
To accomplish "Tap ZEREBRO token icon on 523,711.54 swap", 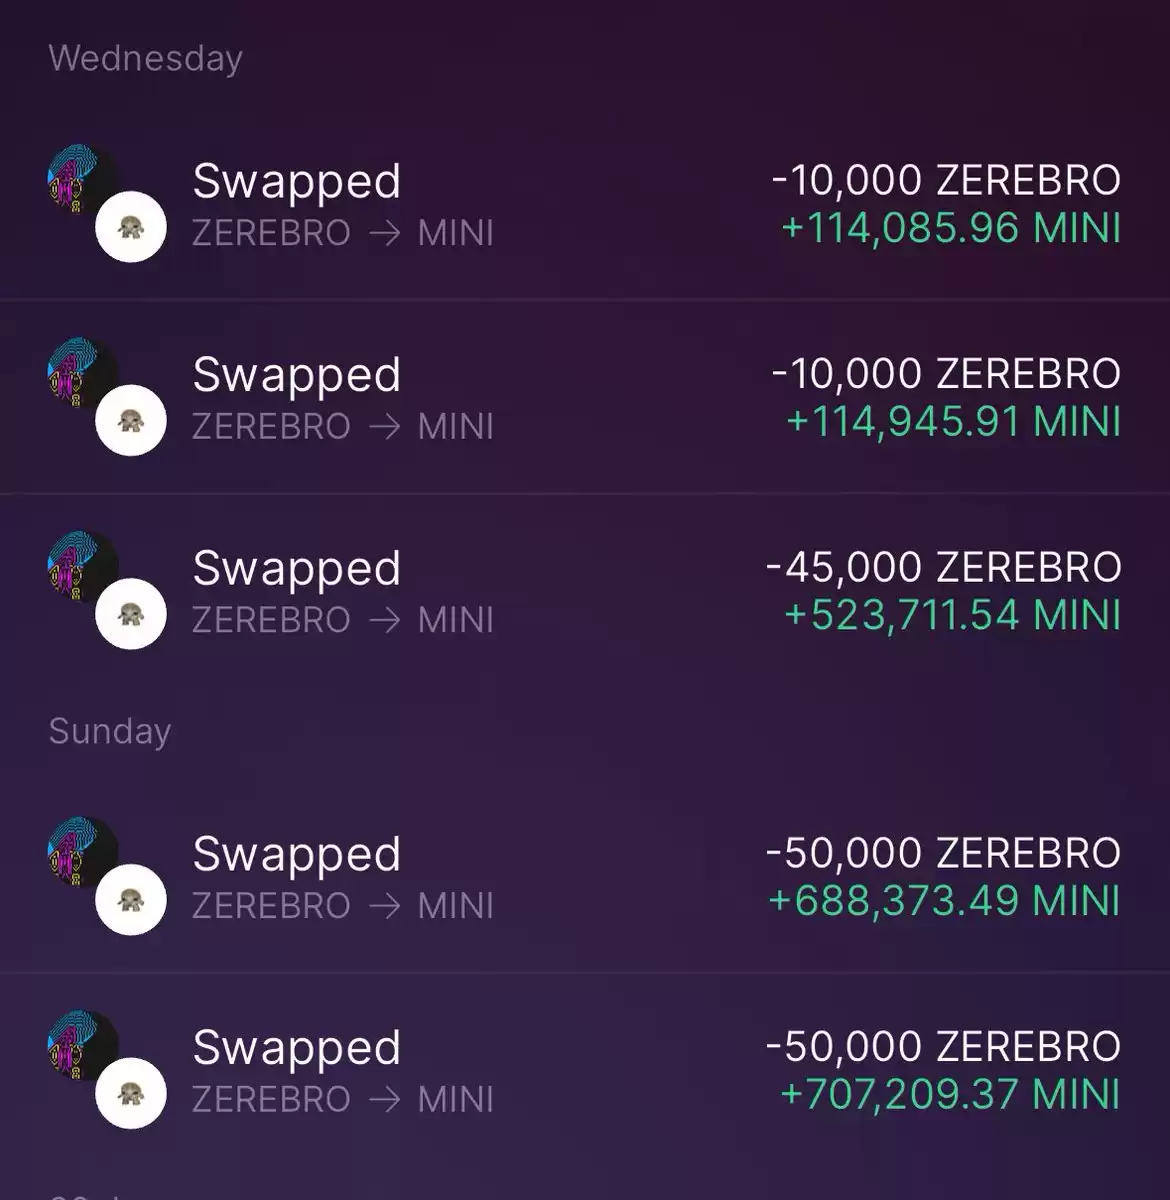I will pyautogui.click(x=82, y=567).
